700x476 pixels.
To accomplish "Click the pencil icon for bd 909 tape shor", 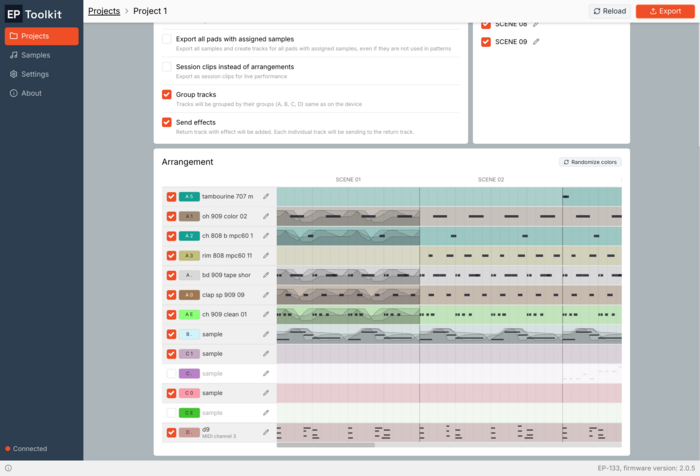I will click(266, 275).
